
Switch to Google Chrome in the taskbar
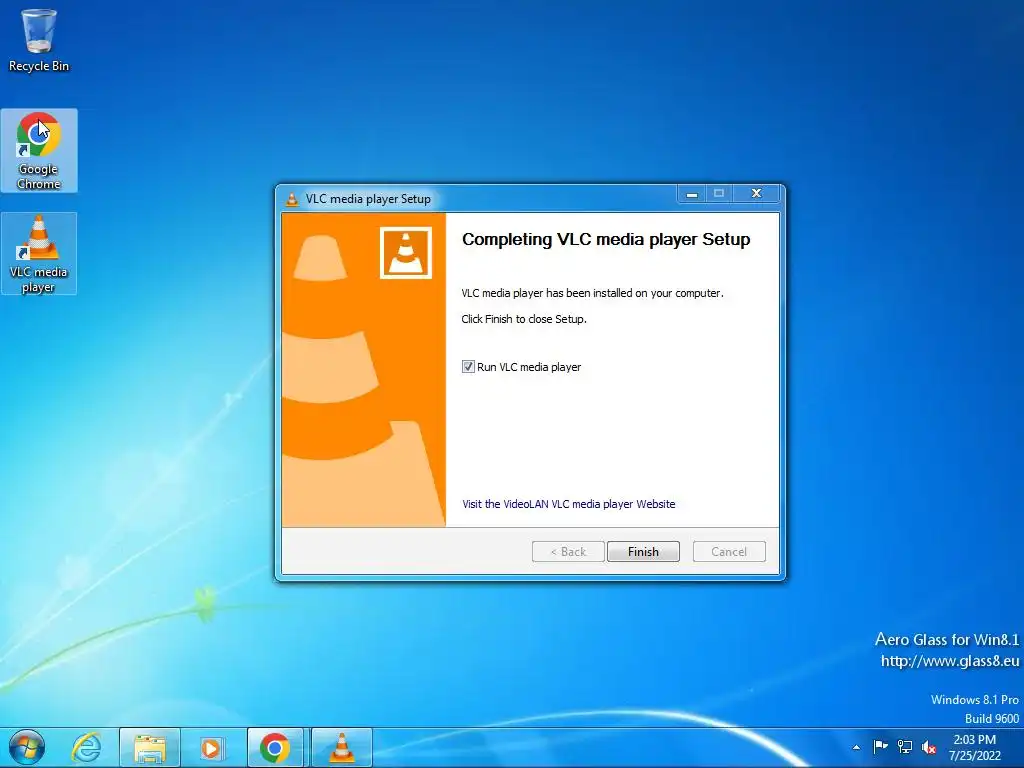coord(275,748)
